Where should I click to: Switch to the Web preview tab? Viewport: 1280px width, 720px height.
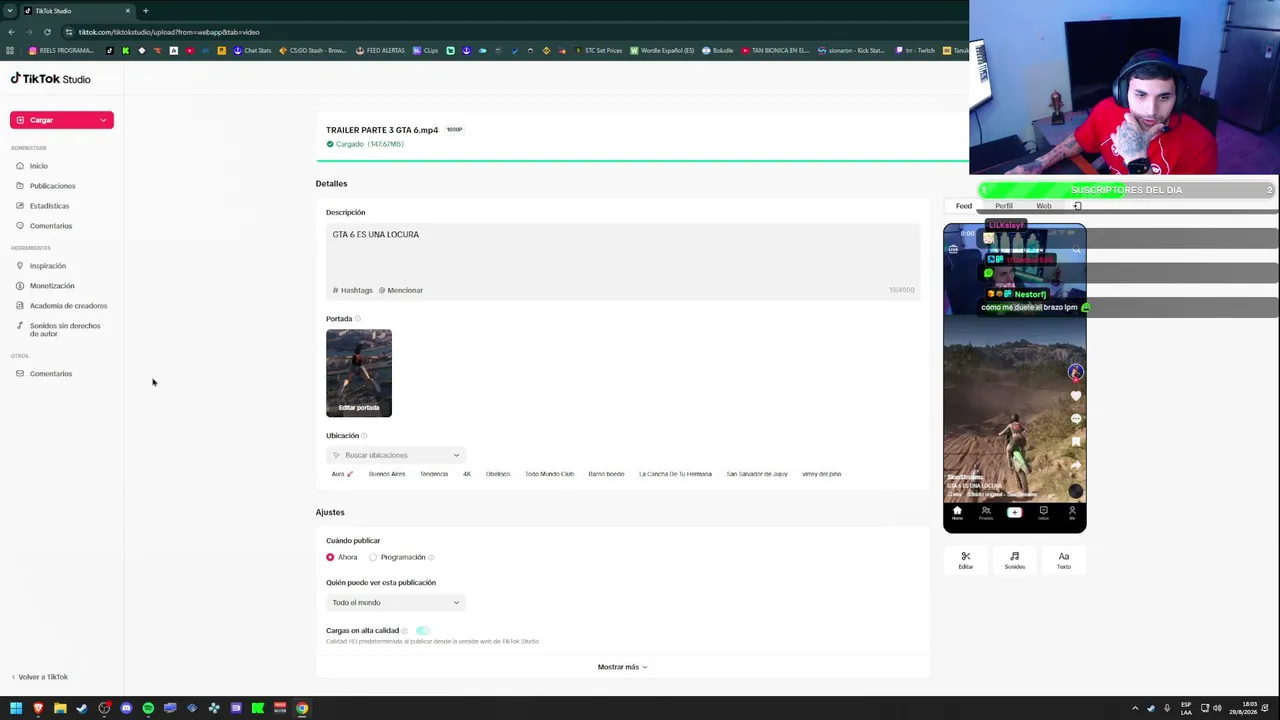pos(1043,206)
